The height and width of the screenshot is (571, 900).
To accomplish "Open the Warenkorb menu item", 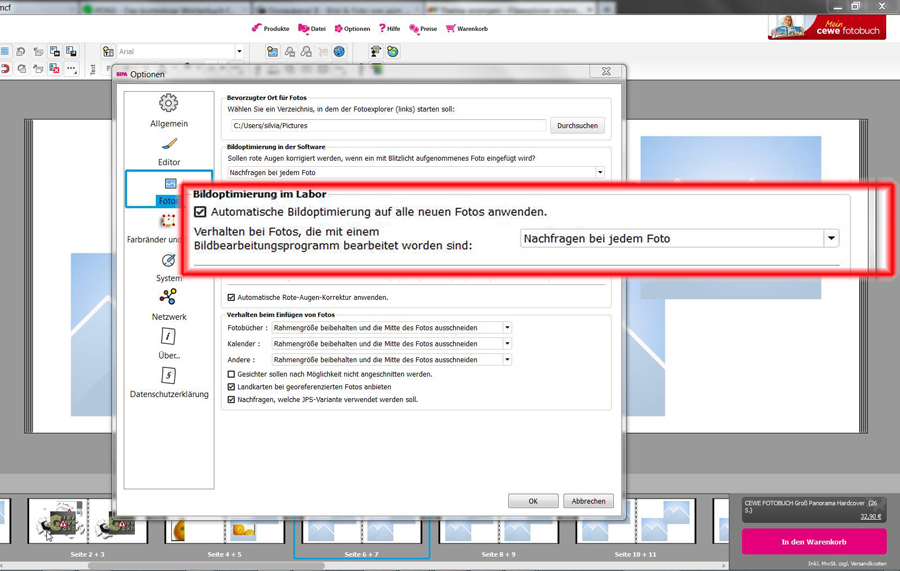I will [x=467, y=28].
